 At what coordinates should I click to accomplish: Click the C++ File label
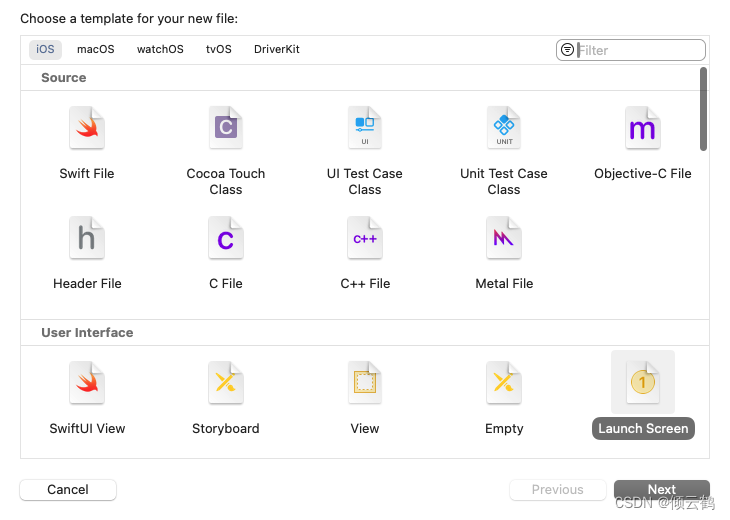[365, 284]
